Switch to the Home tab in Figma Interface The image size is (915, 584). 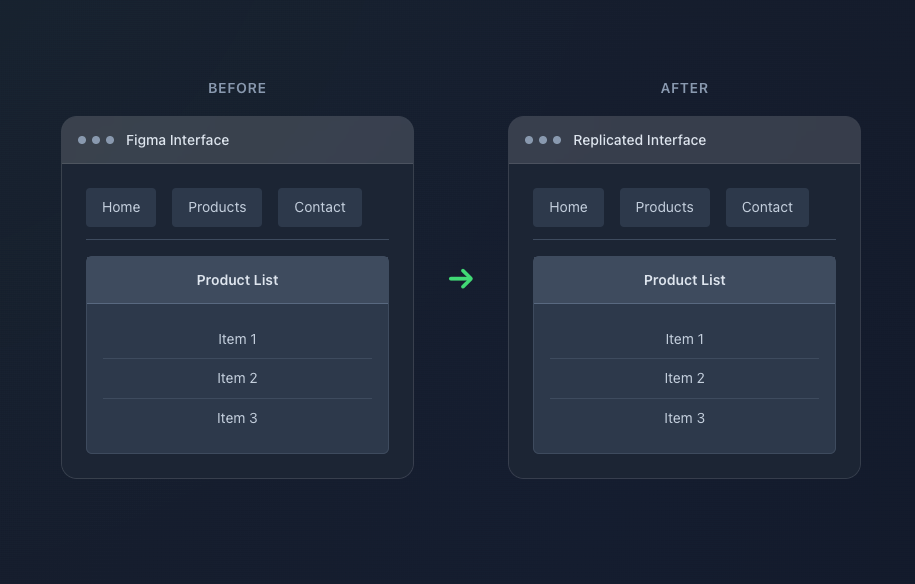pos(121,207)
